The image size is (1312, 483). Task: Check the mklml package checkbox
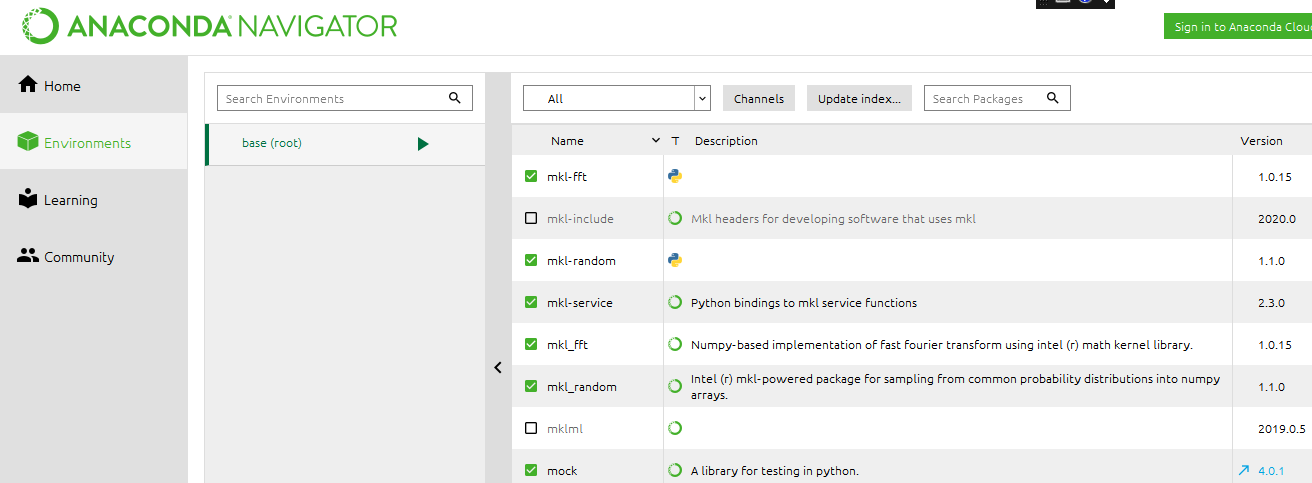click(531, 429)
